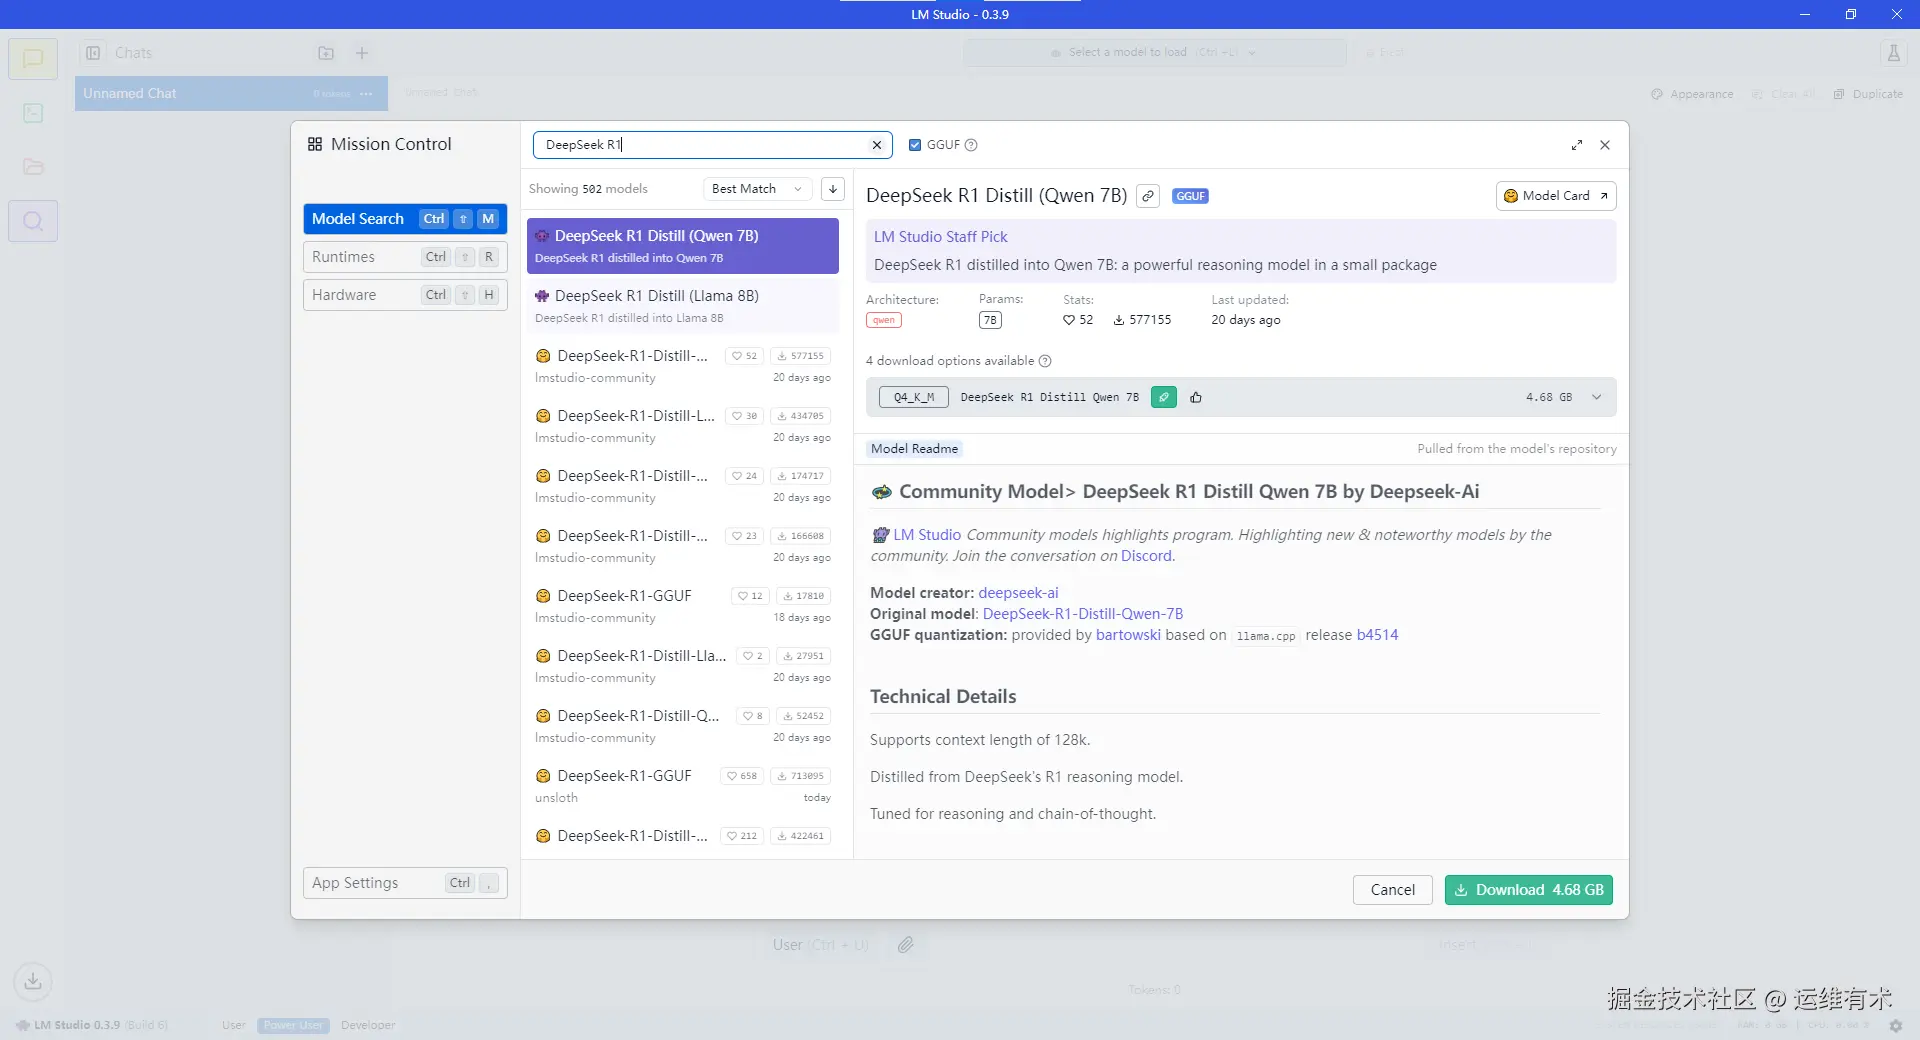Open the LM Studio link in readme
The height and width of the screenshot is (1040, 1920).
click(927, 535)
